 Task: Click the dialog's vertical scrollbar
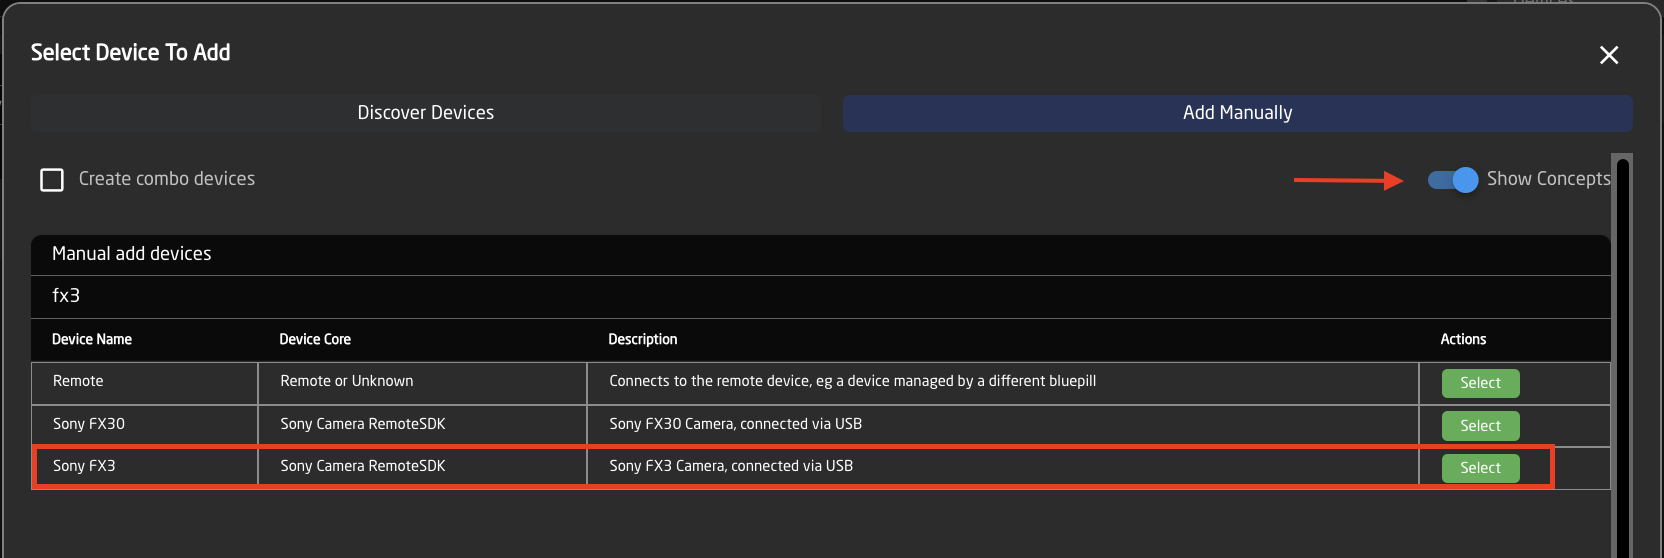click(x=1622, y=355)
